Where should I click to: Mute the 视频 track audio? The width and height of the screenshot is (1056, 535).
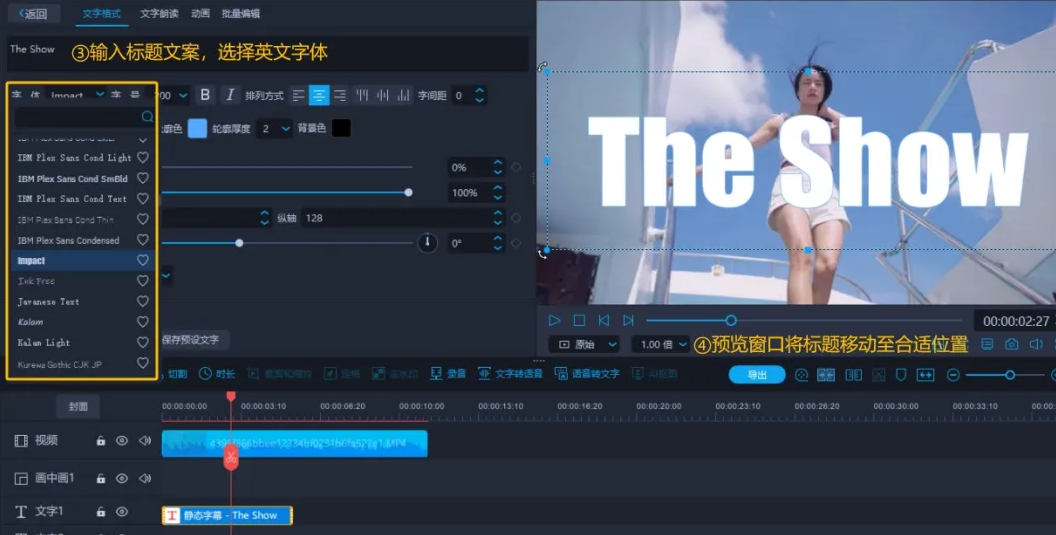(x=145, y=441)
